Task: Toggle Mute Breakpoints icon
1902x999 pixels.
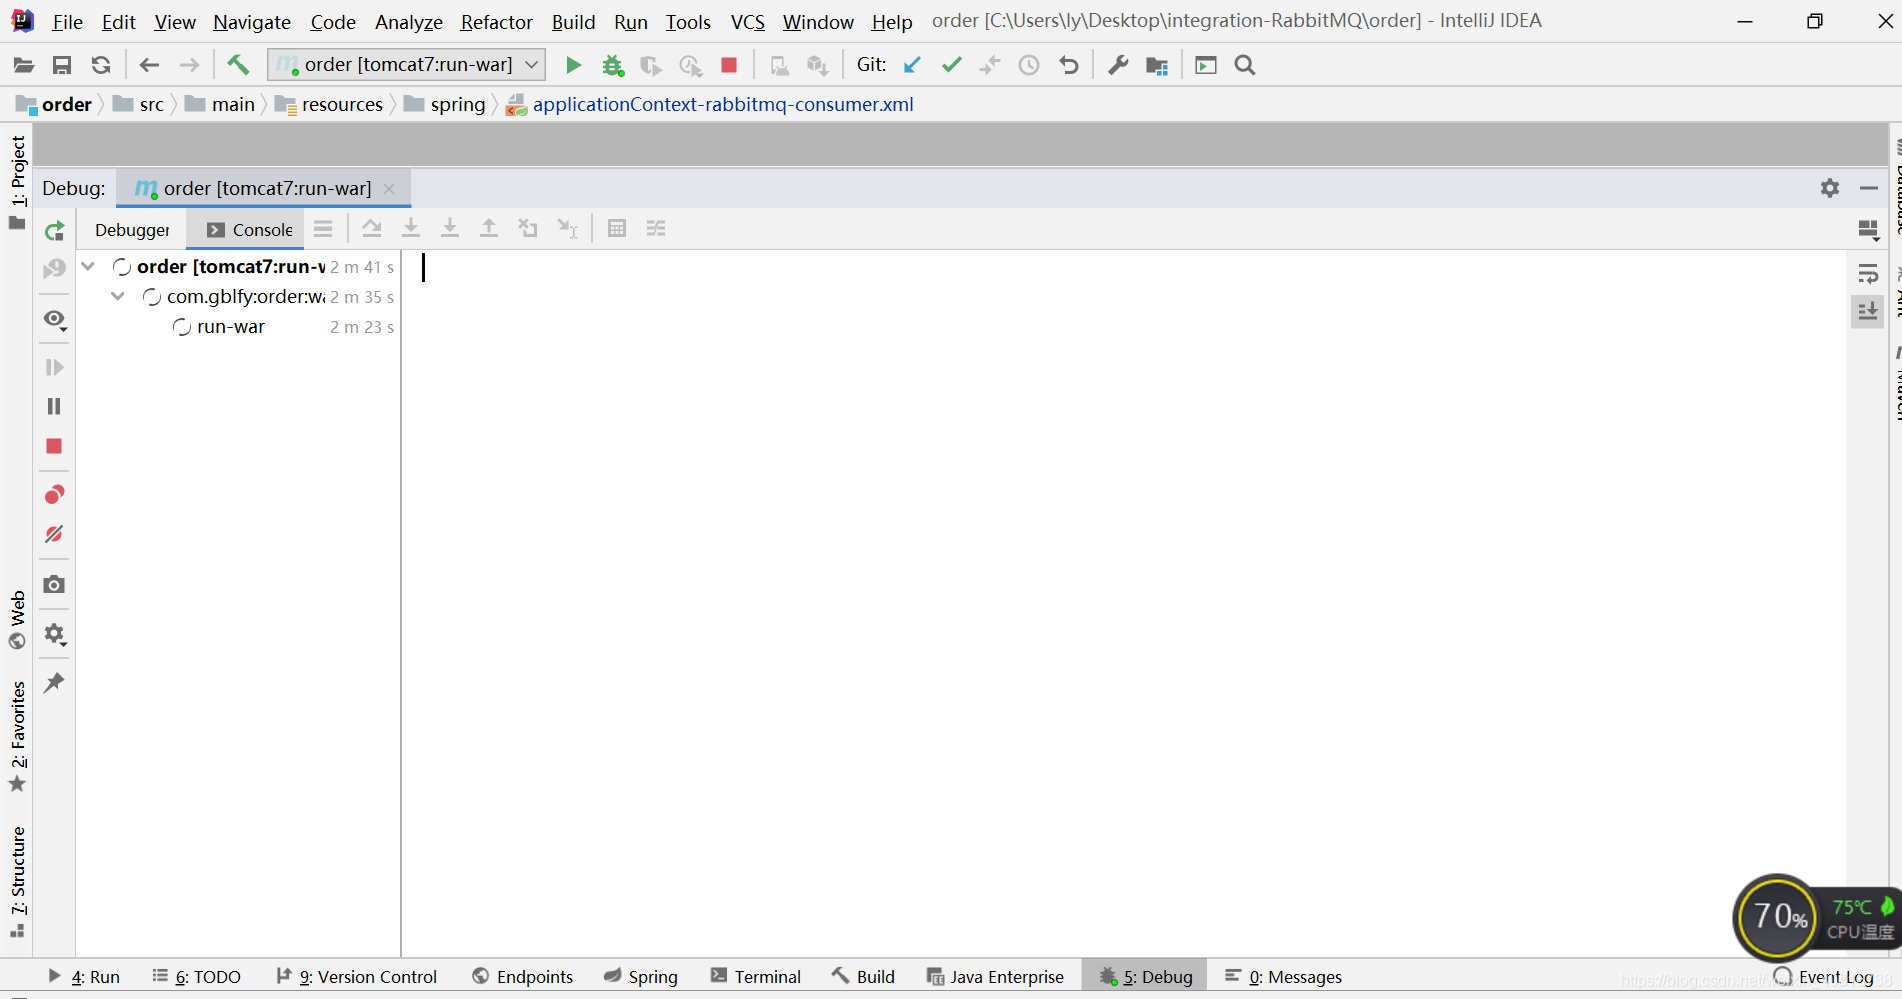Action: click(54, 534)
